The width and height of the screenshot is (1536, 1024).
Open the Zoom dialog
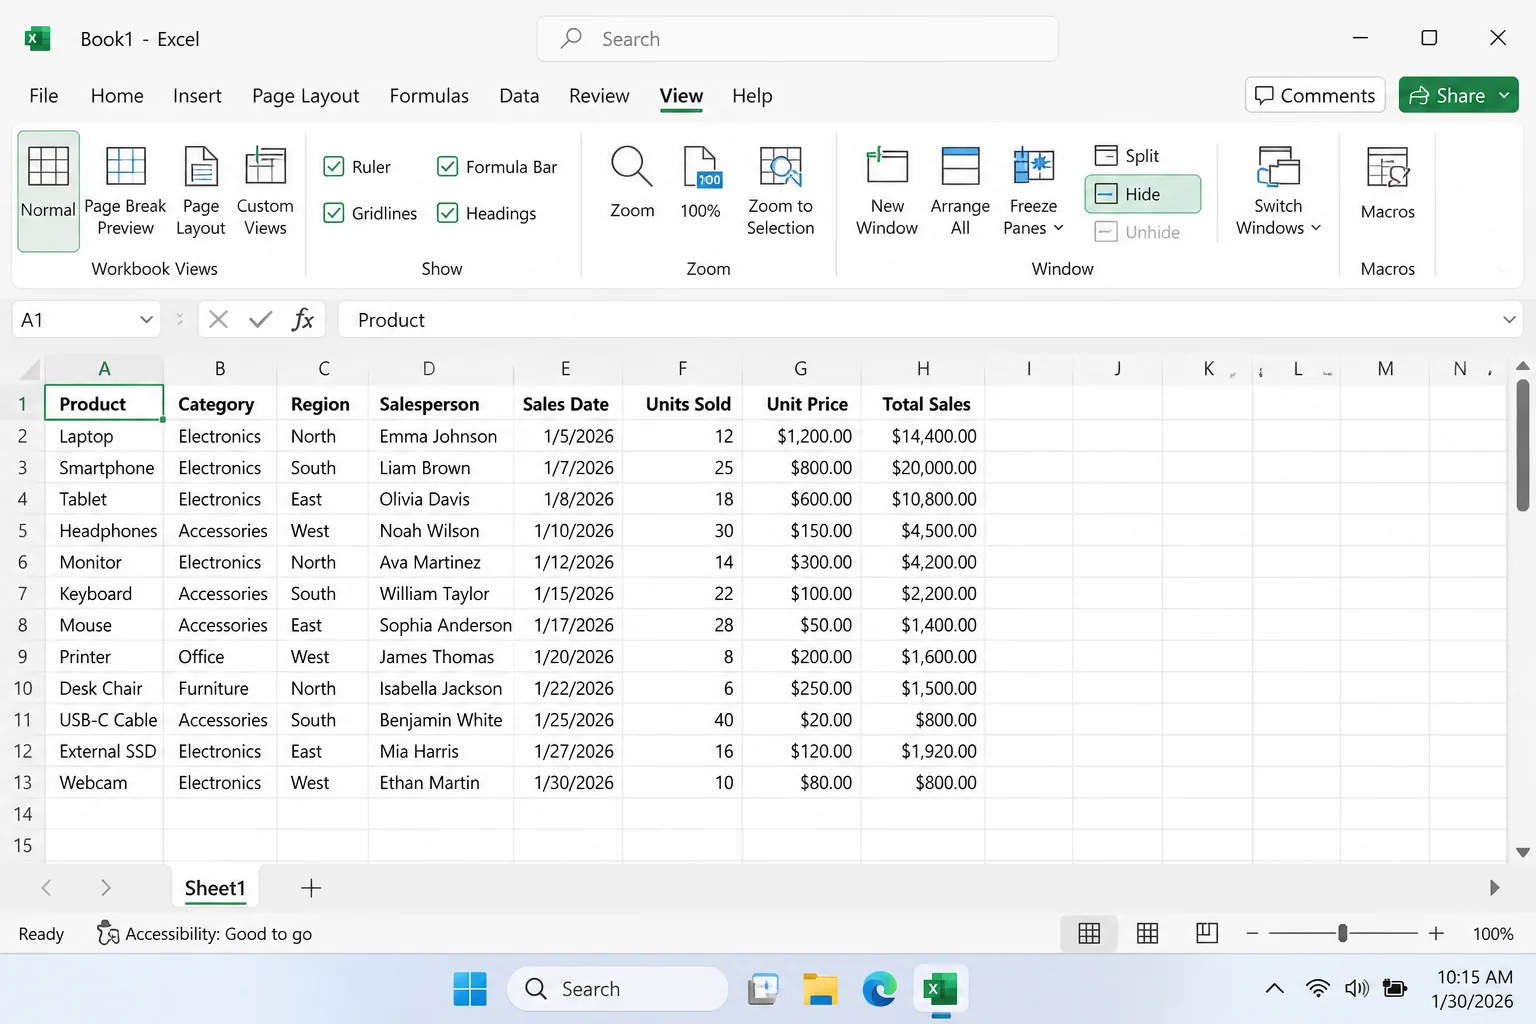632,184
